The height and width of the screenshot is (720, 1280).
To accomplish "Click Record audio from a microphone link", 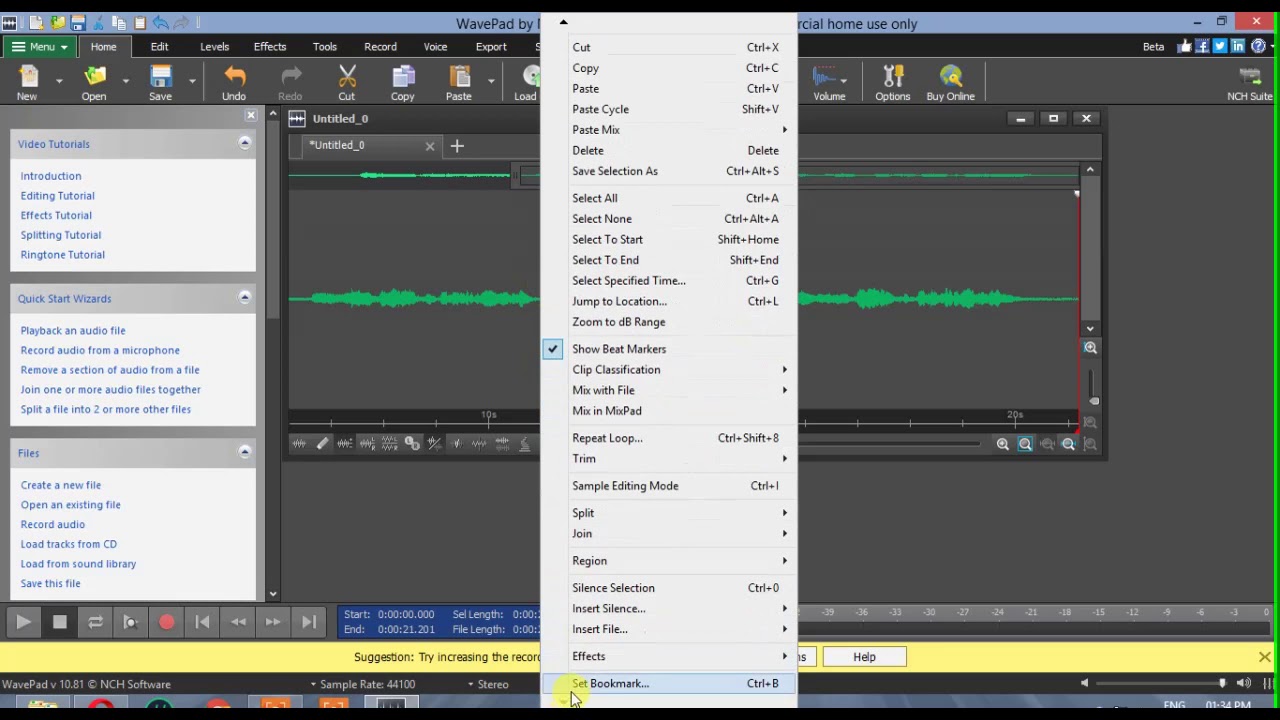I will pyautogui.click(x=100, y=350).
